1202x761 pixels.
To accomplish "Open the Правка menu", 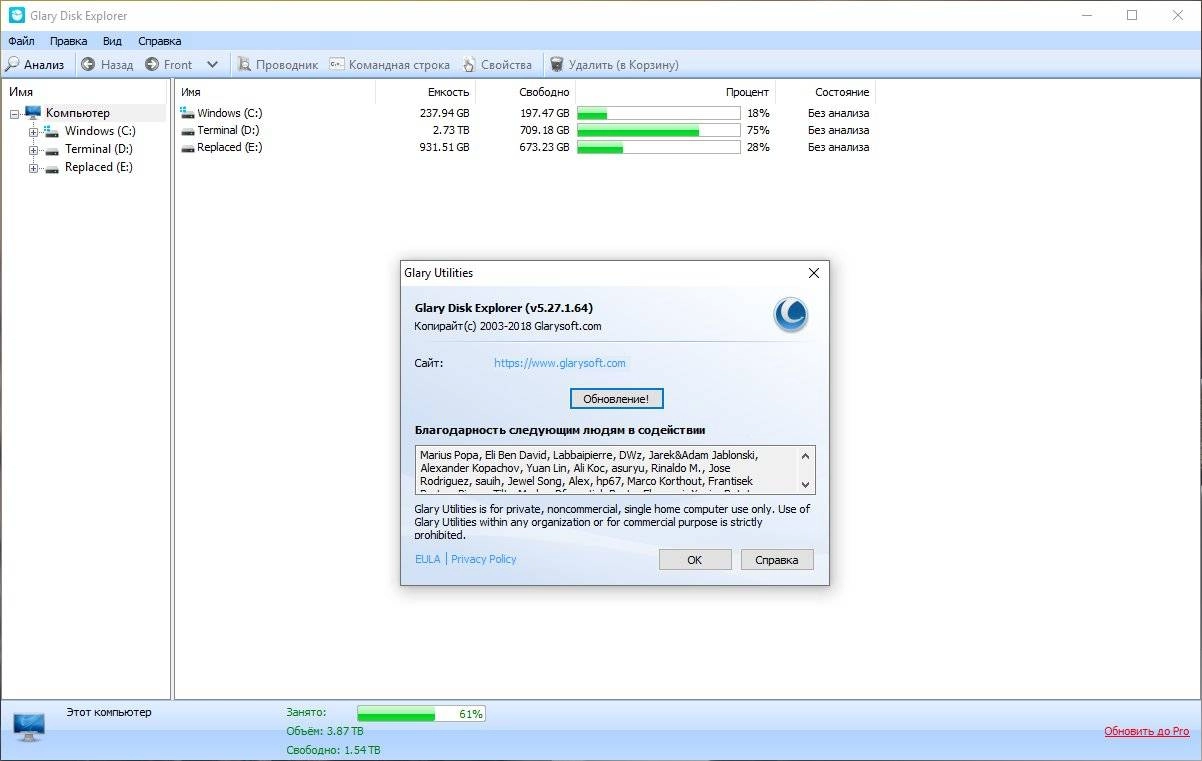I will [x=68, y=41].
